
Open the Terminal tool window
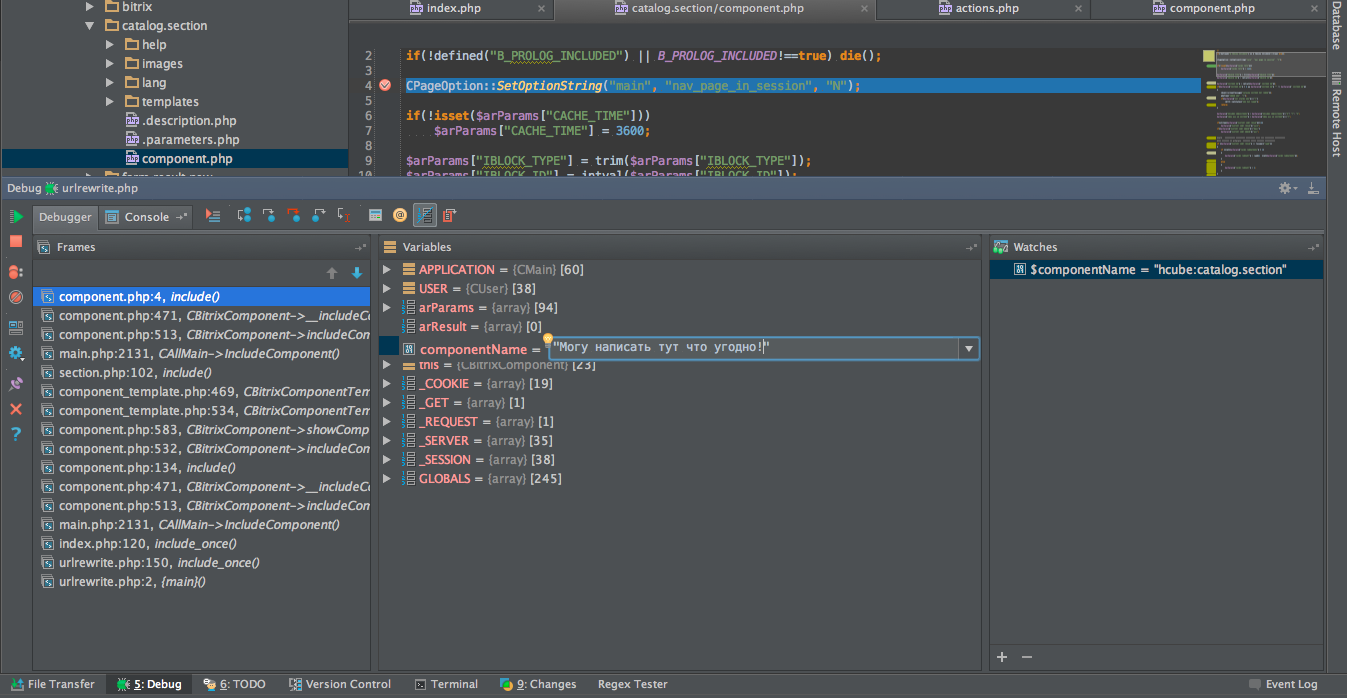coord(445,685)
